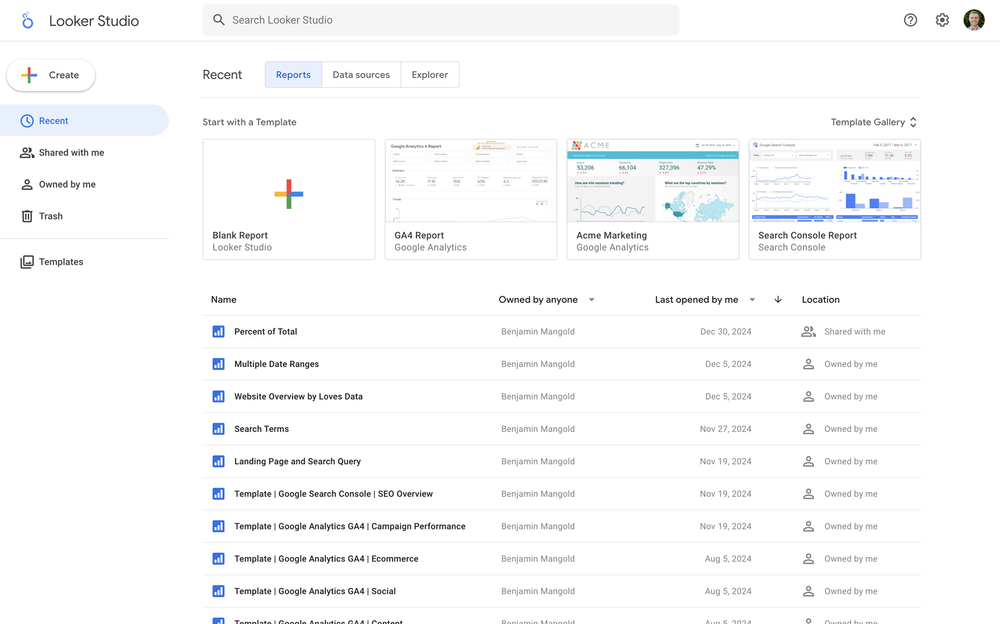1000x624 pixels.
Task: Click the Trash bin icon
Action: 27,216
